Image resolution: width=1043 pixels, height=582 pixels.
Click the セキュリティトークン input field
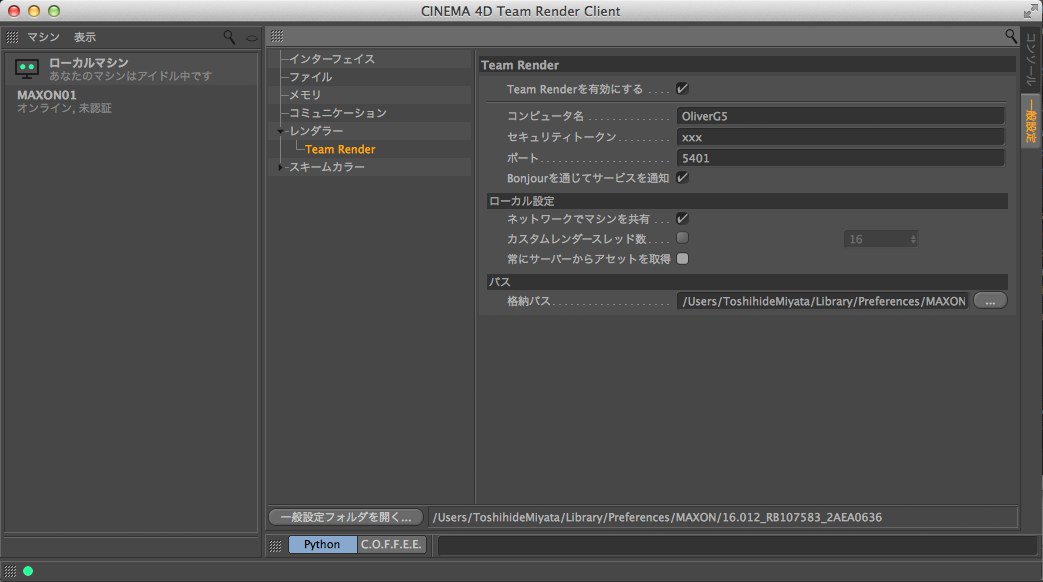[840, 137]
